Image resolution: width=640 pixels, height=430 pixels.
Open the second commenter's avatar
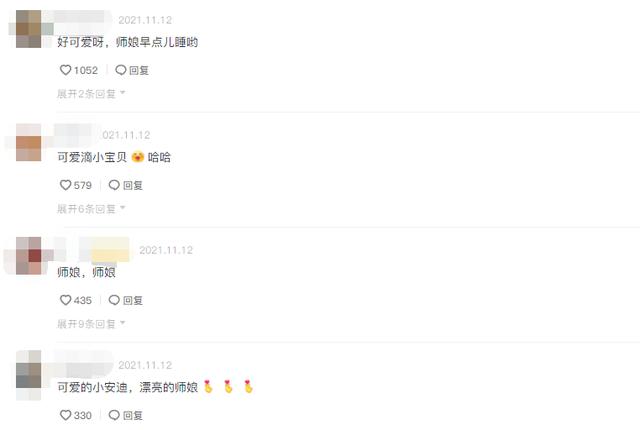click(x=29, y=142)
